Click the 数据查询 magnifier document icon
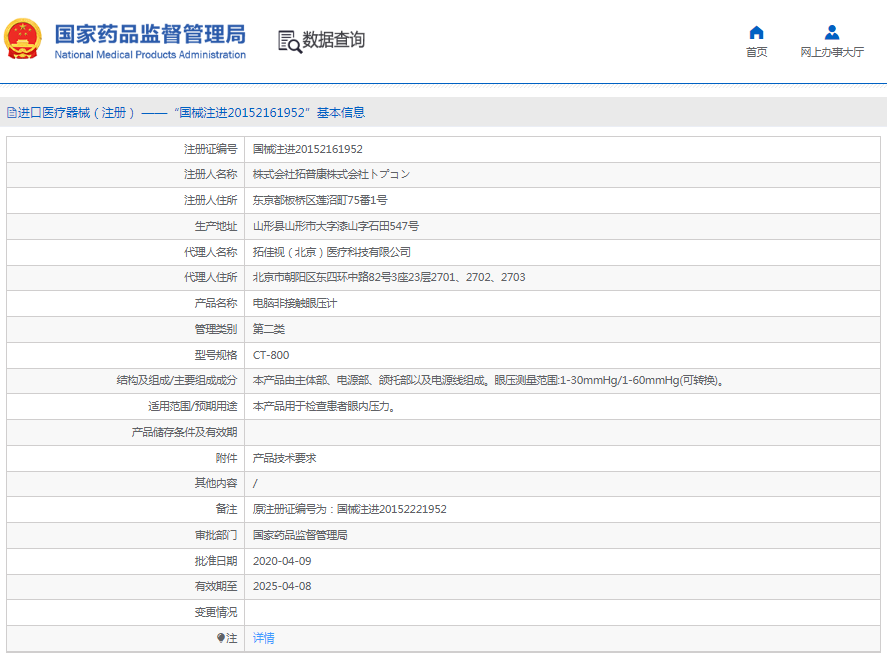 tap(289, 41)
